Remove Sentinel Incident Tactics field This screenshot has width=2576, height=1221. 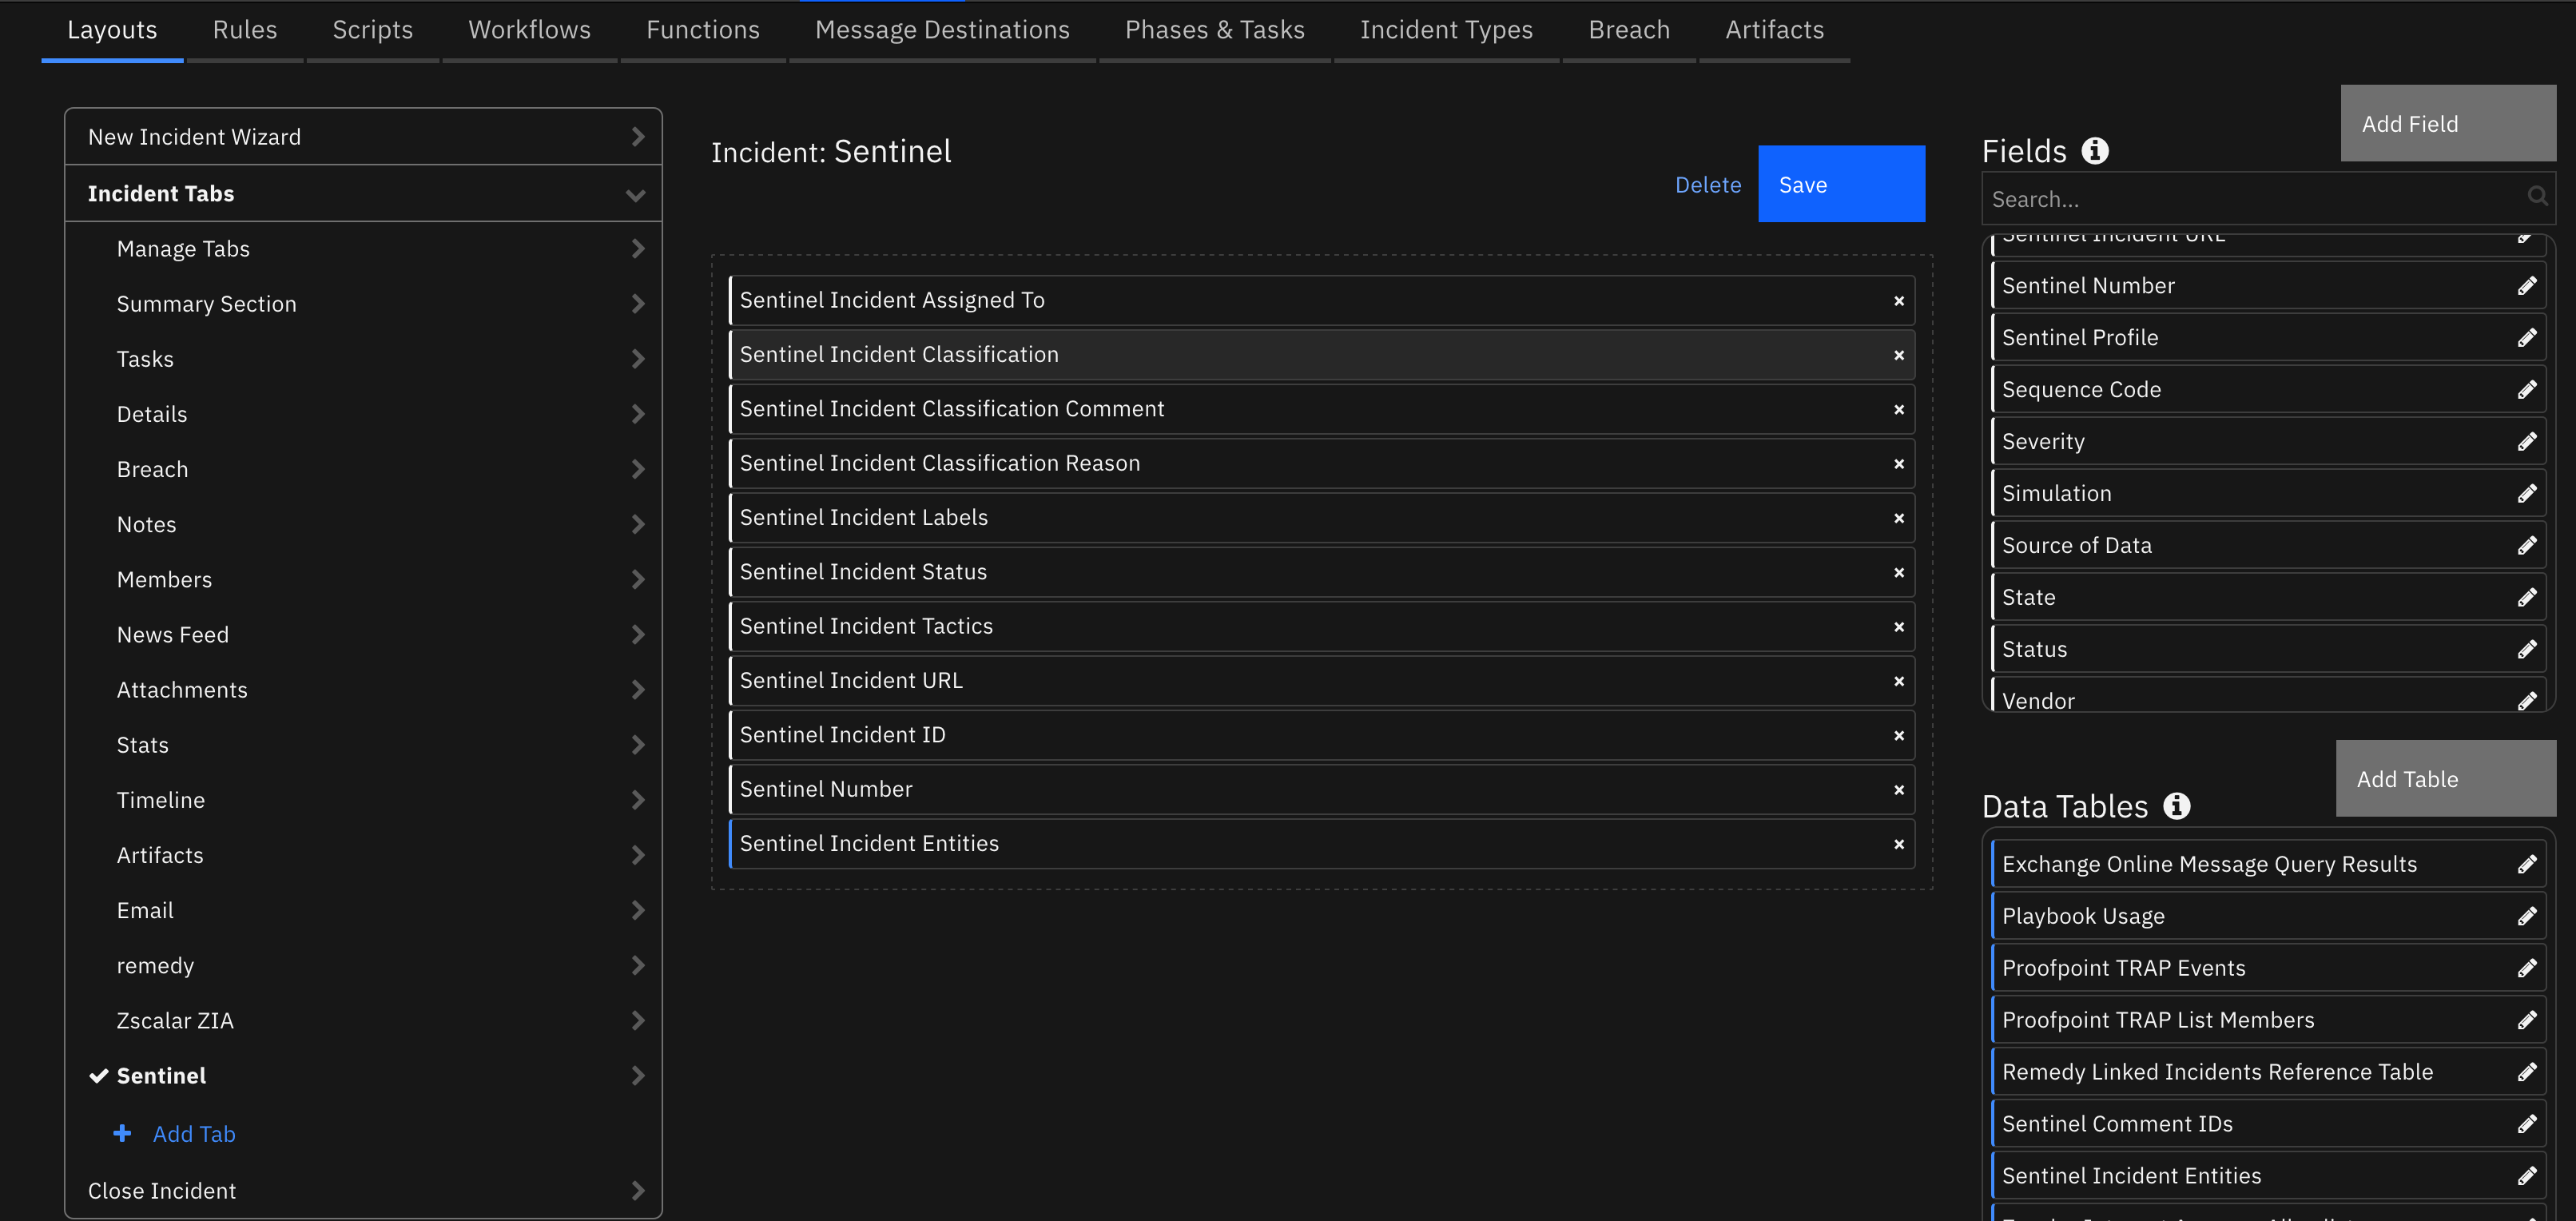1898,627
